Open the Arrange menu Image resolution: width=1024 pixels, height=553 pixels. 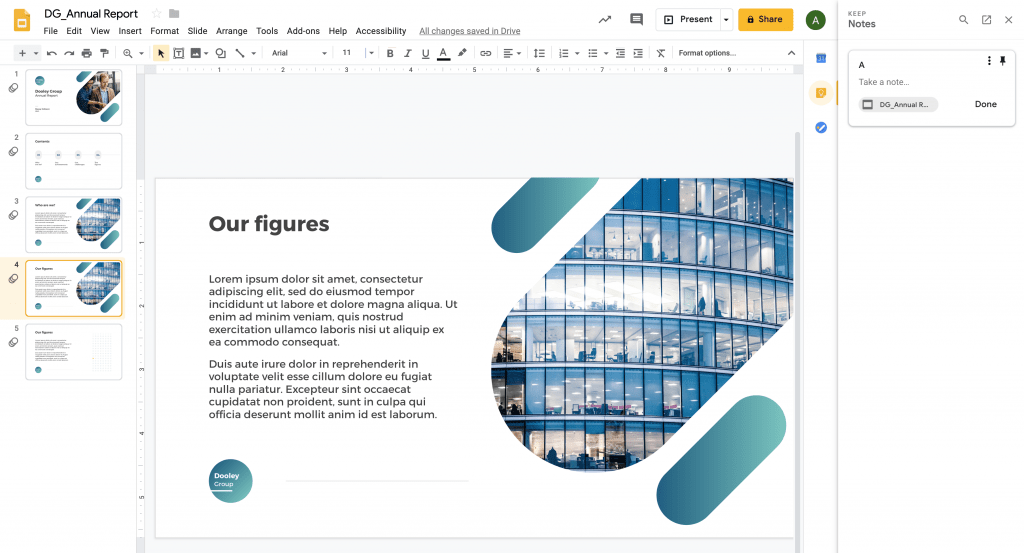coord(231,31)
